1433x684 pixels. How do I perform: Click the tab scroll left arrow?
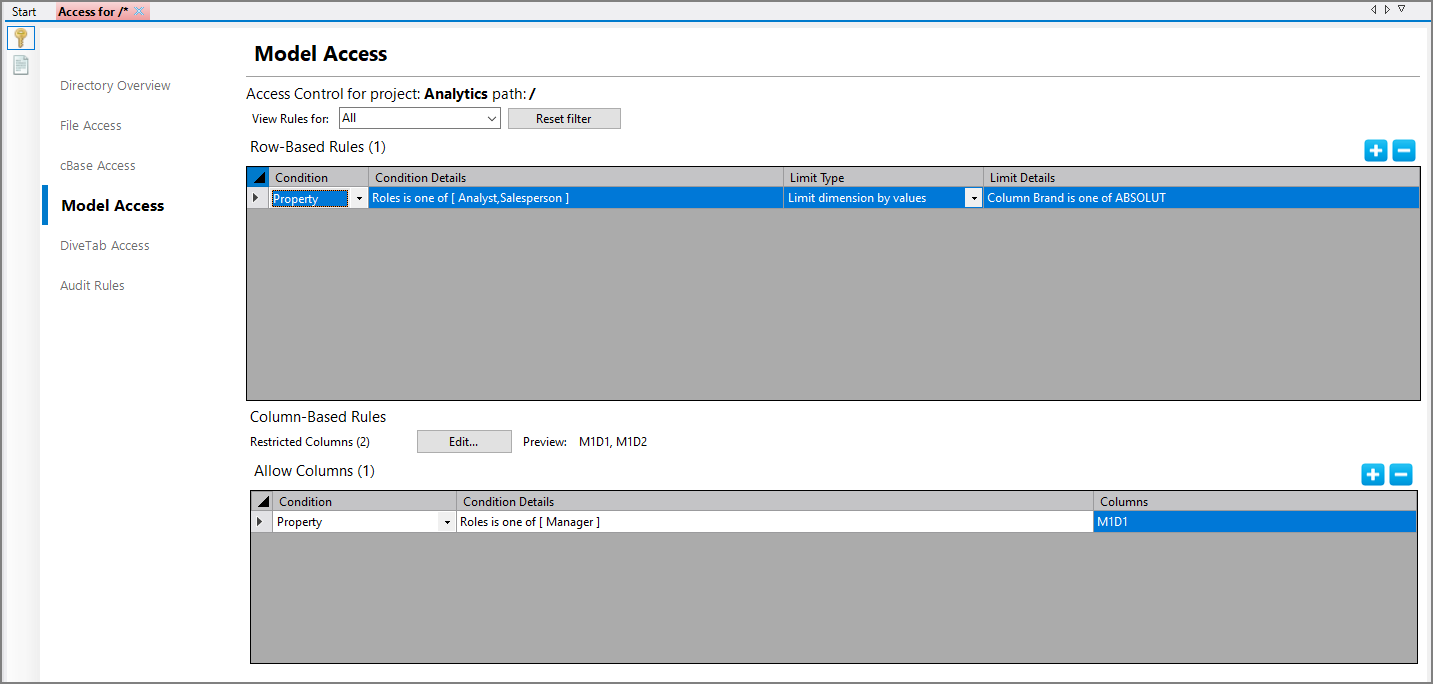click(x=1374, y=9)
